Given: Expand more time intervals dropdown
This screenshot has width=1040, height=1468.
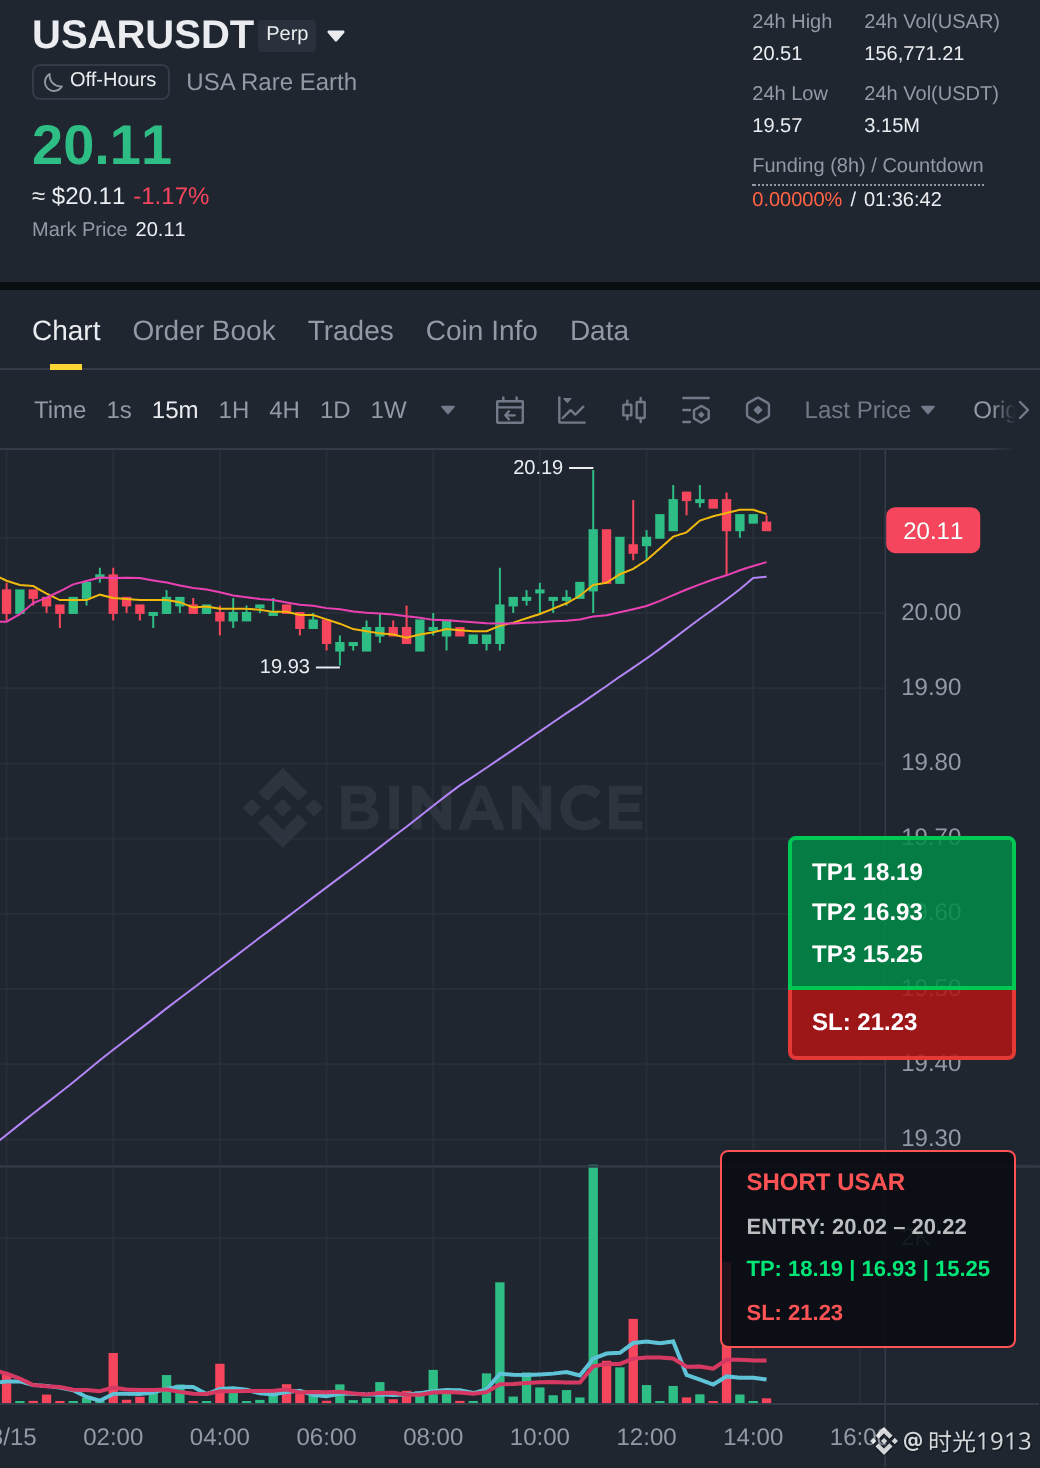Looking at the screenshot, I should 448,410.
